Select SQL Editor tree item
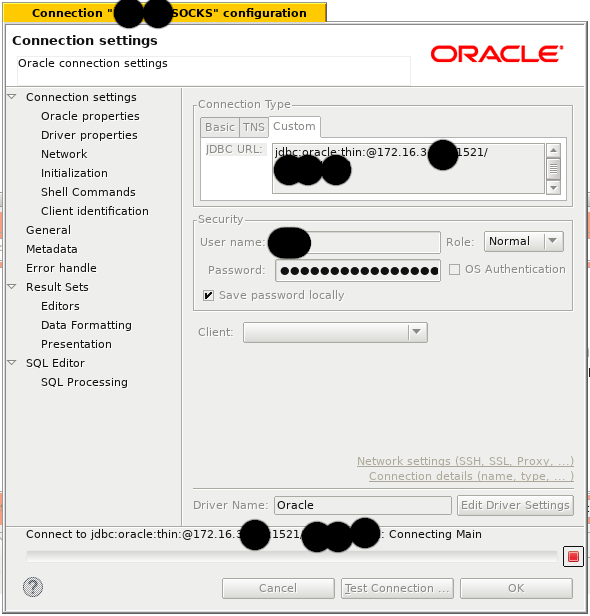The image size is (590, 616). [55, 363]
